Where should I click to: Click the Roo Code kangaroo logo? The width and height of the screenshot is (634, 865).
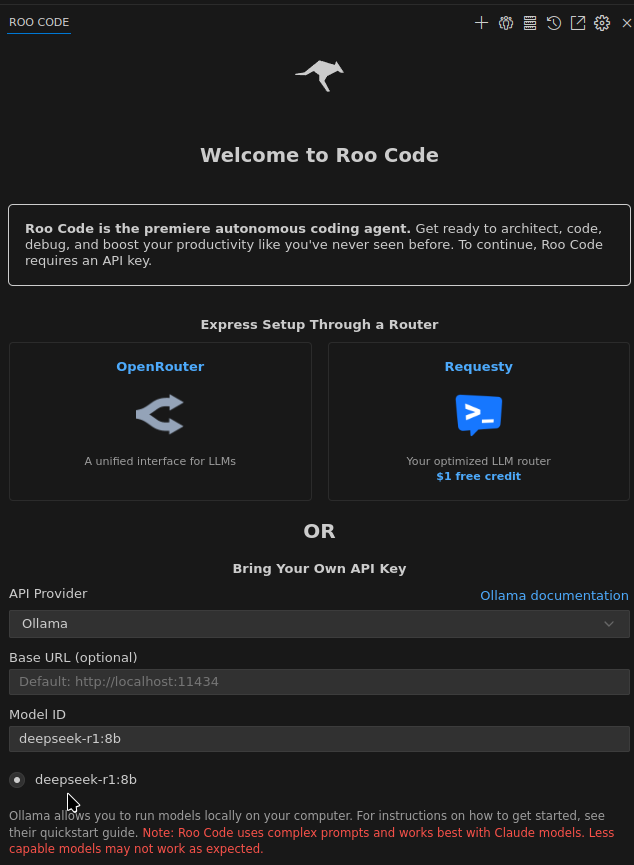point(319,76)
